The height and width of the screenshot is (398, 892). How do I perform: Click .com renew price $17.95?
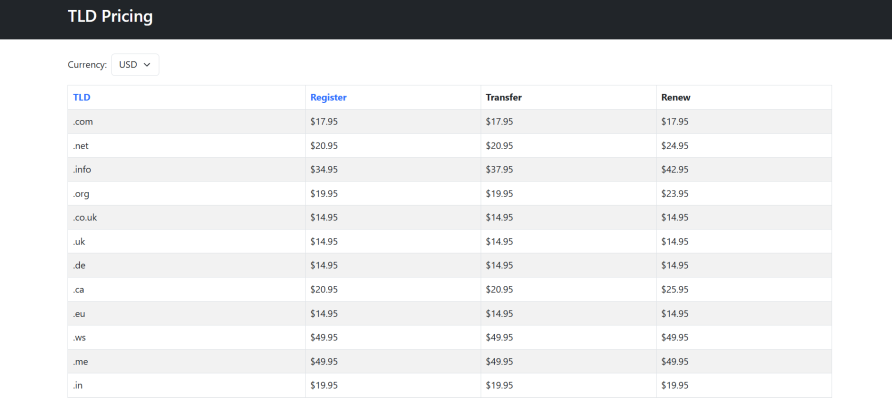[x=675, y=122]
